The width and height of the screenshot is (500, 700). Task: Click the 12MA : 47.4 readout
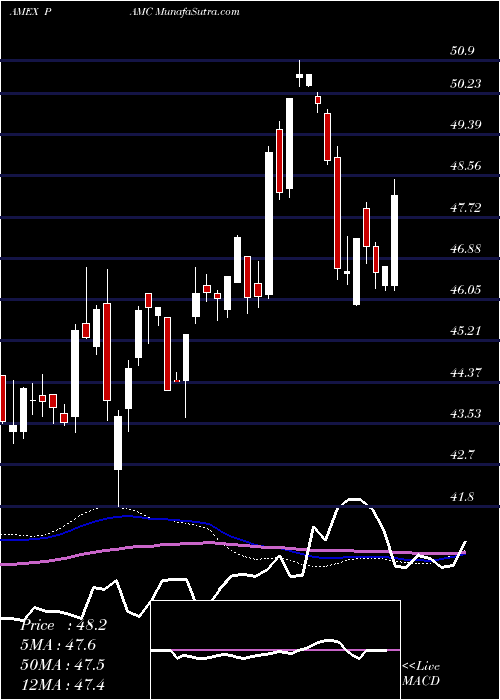[62, 684]
